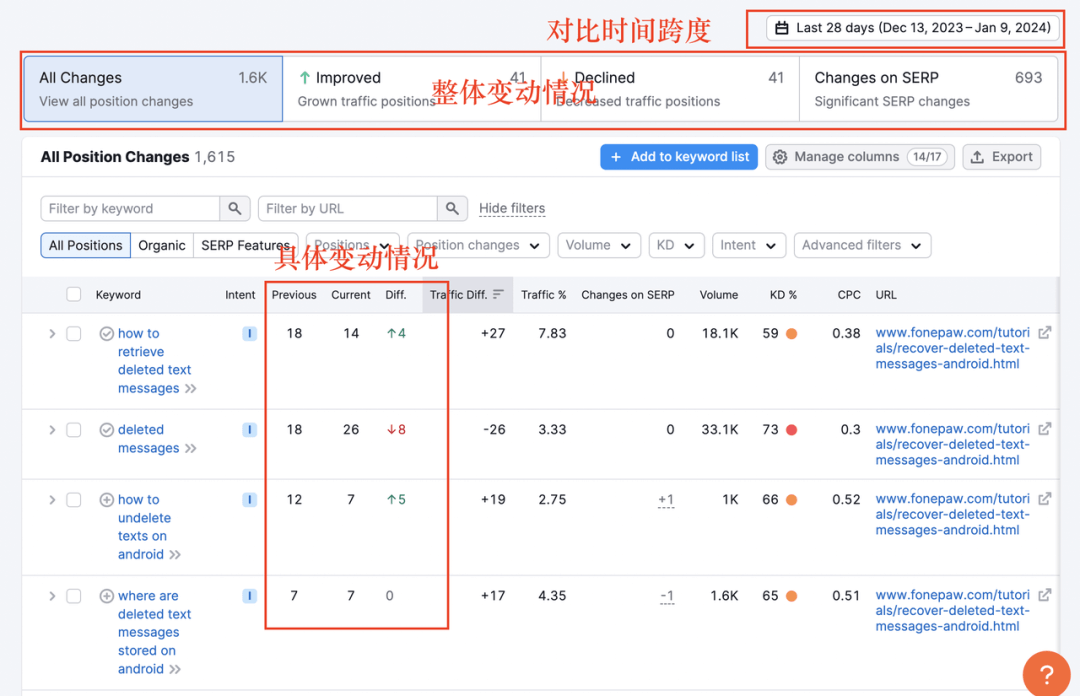Click Traffic Diff. column sort icon
The image size is (1080, 696).
(x=498, y=295)
